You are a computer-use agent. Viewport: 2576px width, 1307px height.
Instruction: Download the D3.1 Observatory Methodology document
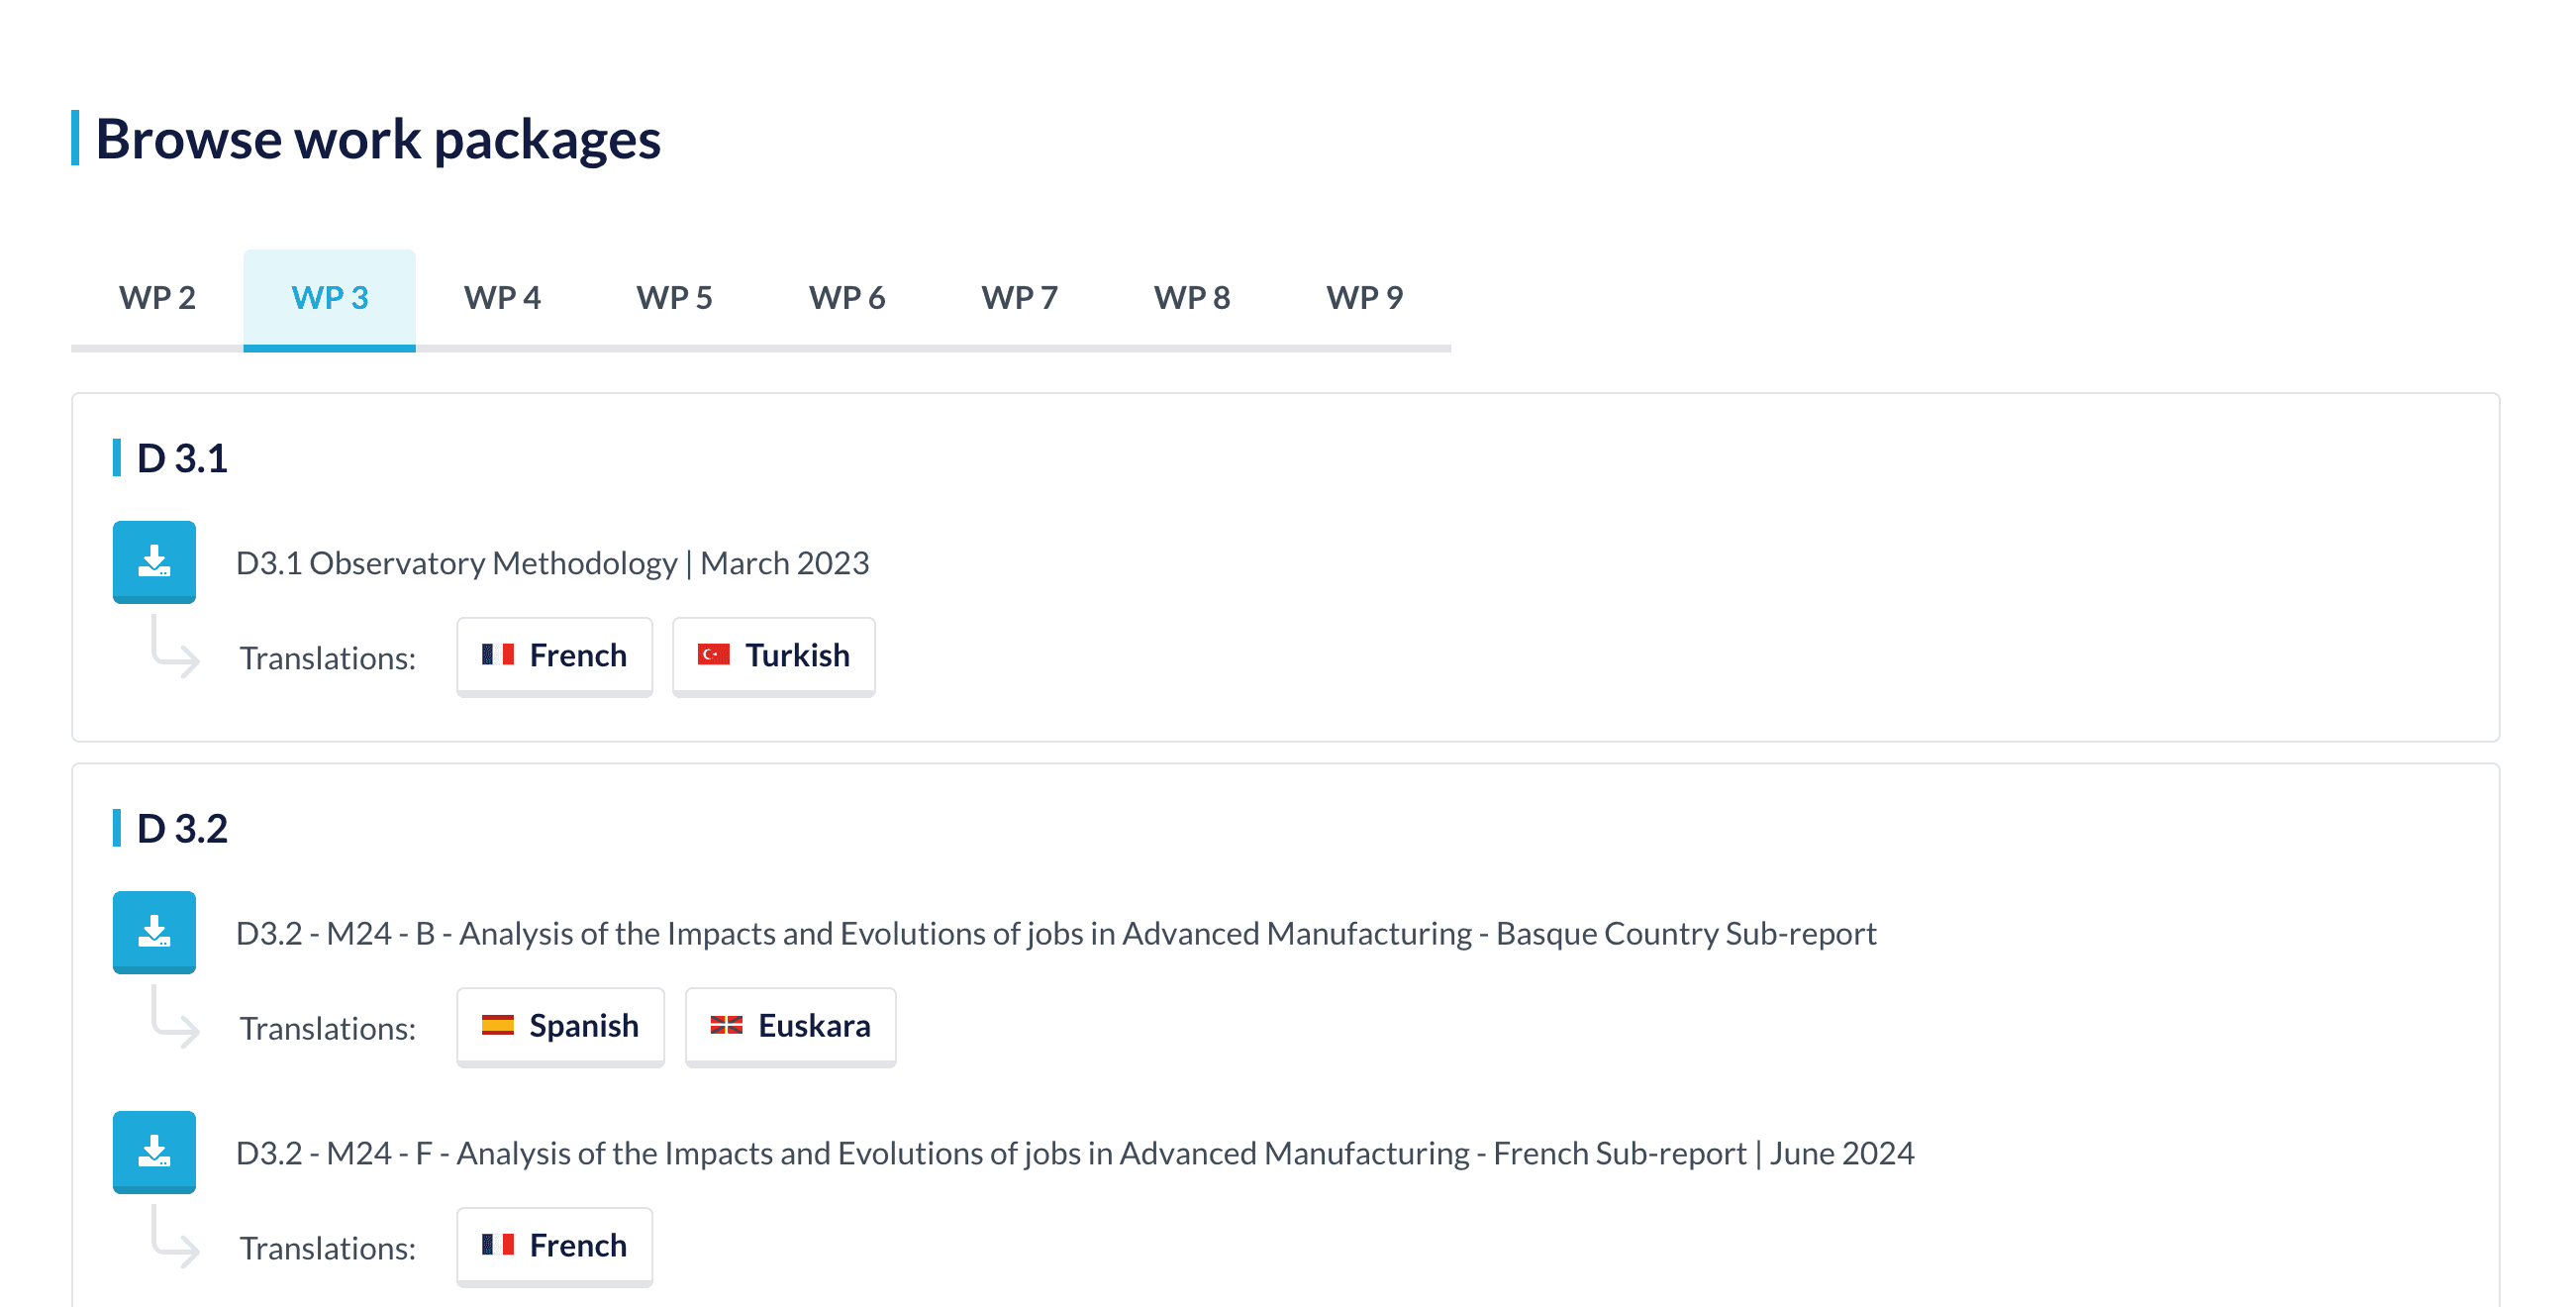[x=154, y=561]
